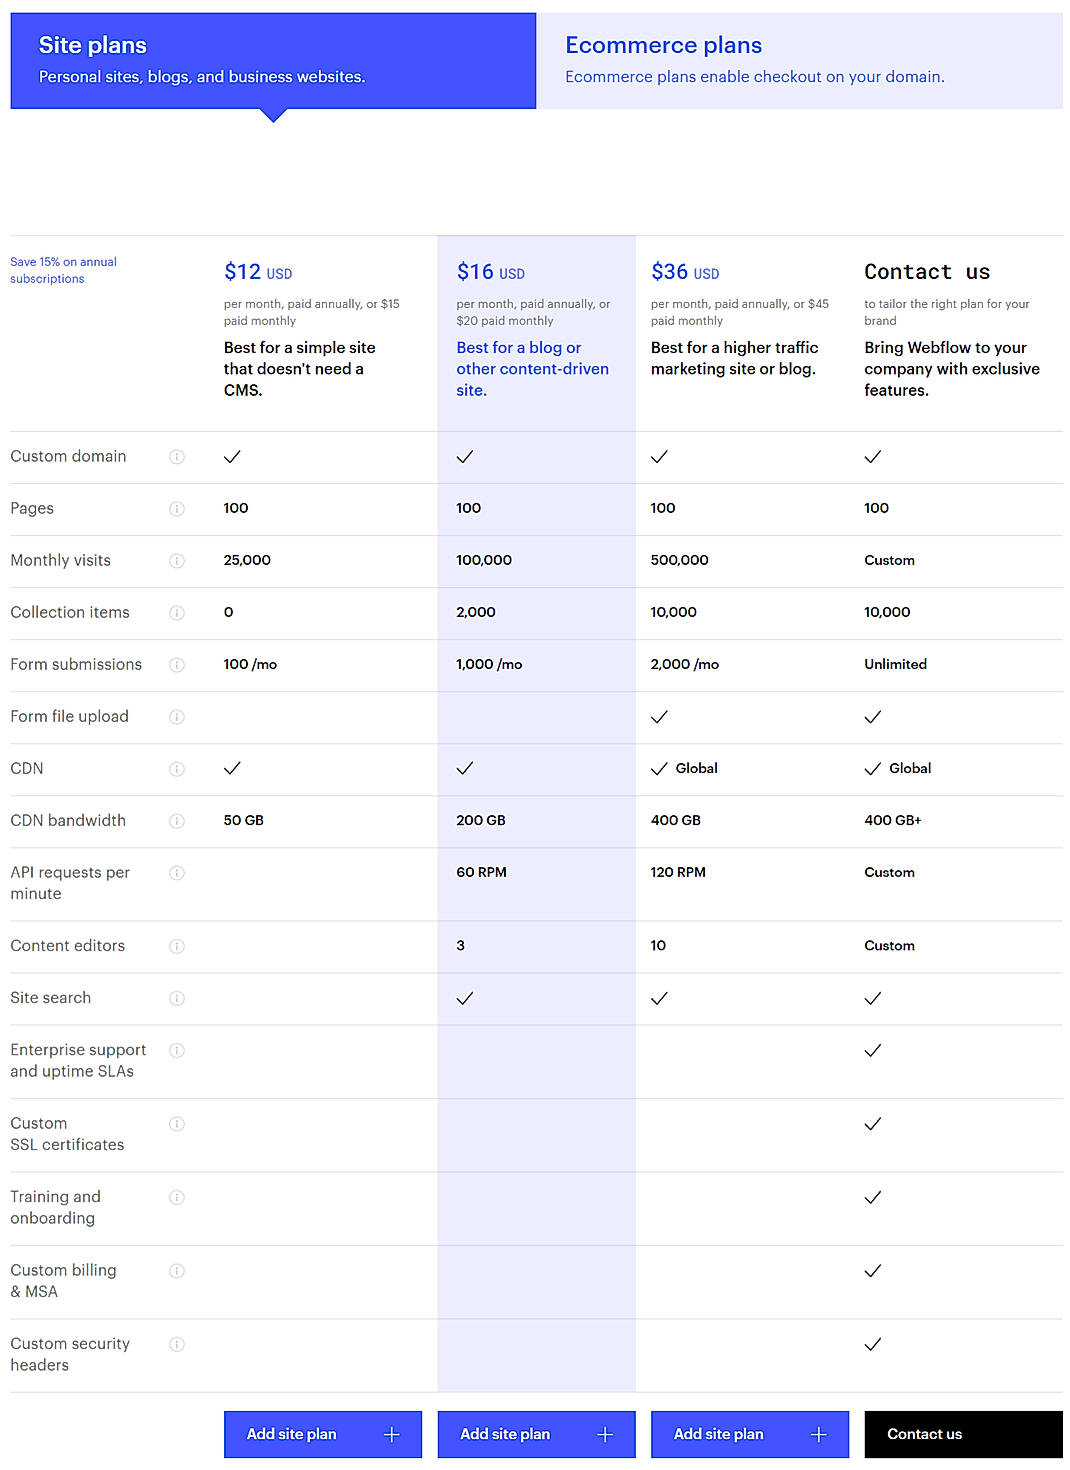Click info icon for API requests per minute
The height and width of the screenshot is (1470, 1070).
(x=177, y=873)
